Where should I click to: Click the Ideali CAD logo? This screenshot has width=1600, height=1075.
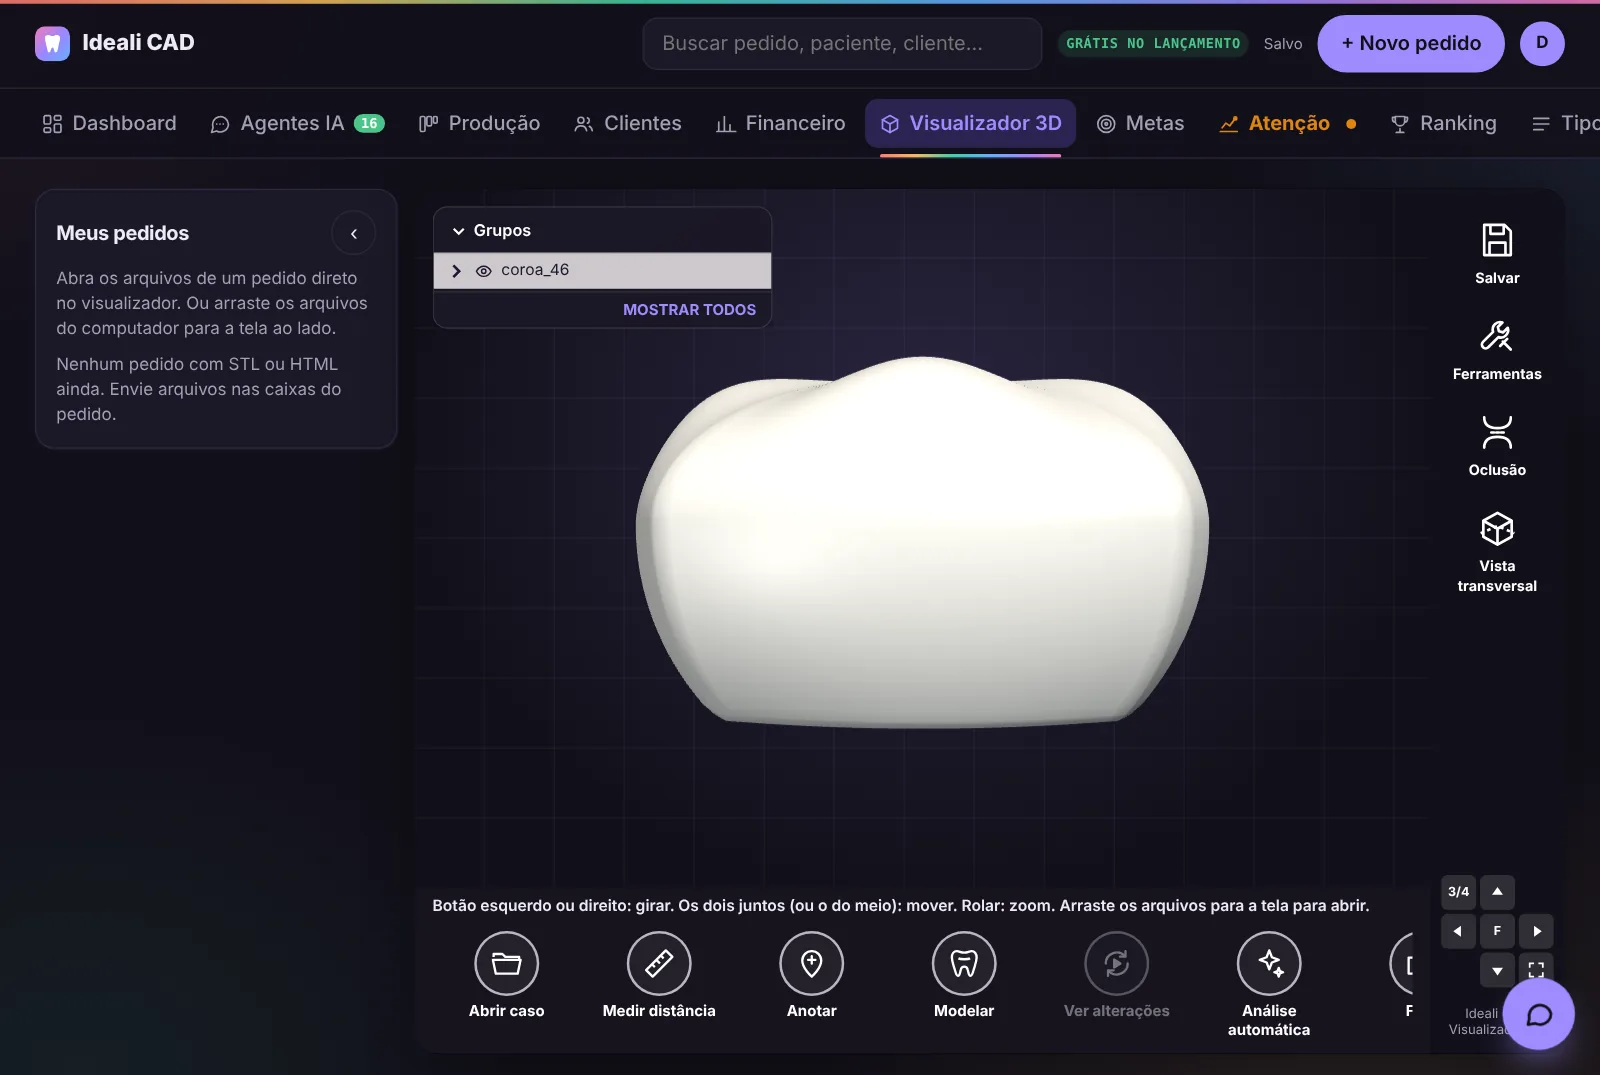pyautogui.click(x=52, y=43)
